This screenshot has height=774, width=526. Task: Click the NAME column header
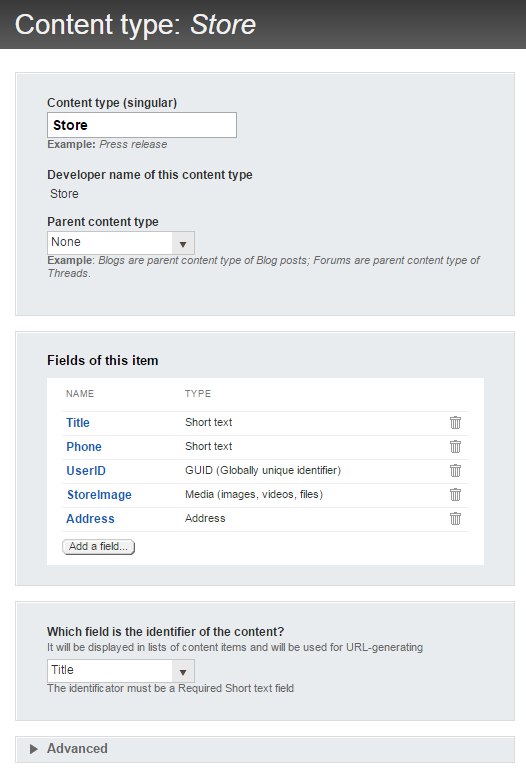[x=80, y=393]
